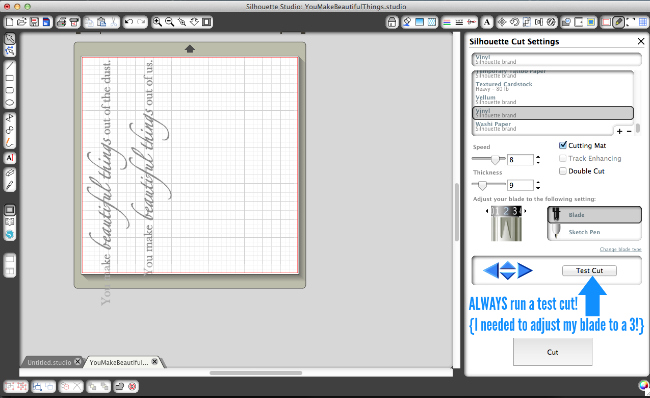Image resolution: width=650 pixels, height=398 pixels.
Task: Enable the Double Cut checkbox
Action: [563, 171]
